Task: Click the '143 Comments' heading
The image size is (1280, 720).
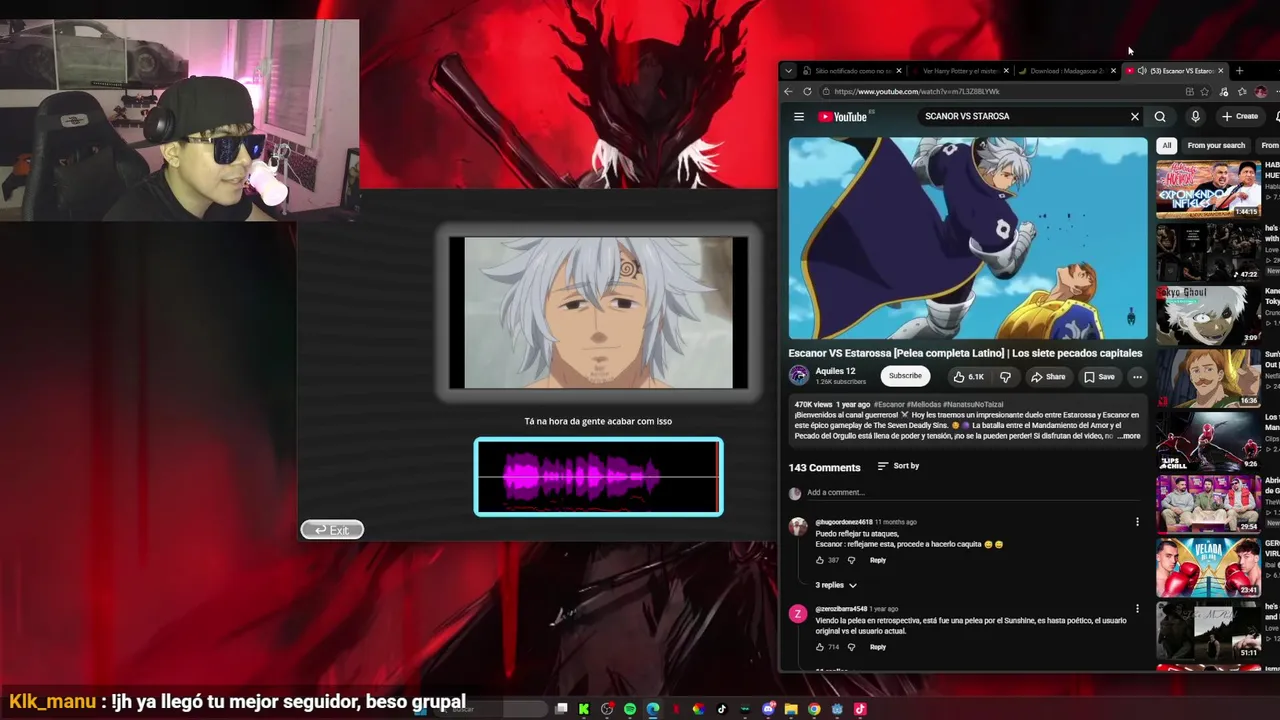Action: tap(824, 467)
